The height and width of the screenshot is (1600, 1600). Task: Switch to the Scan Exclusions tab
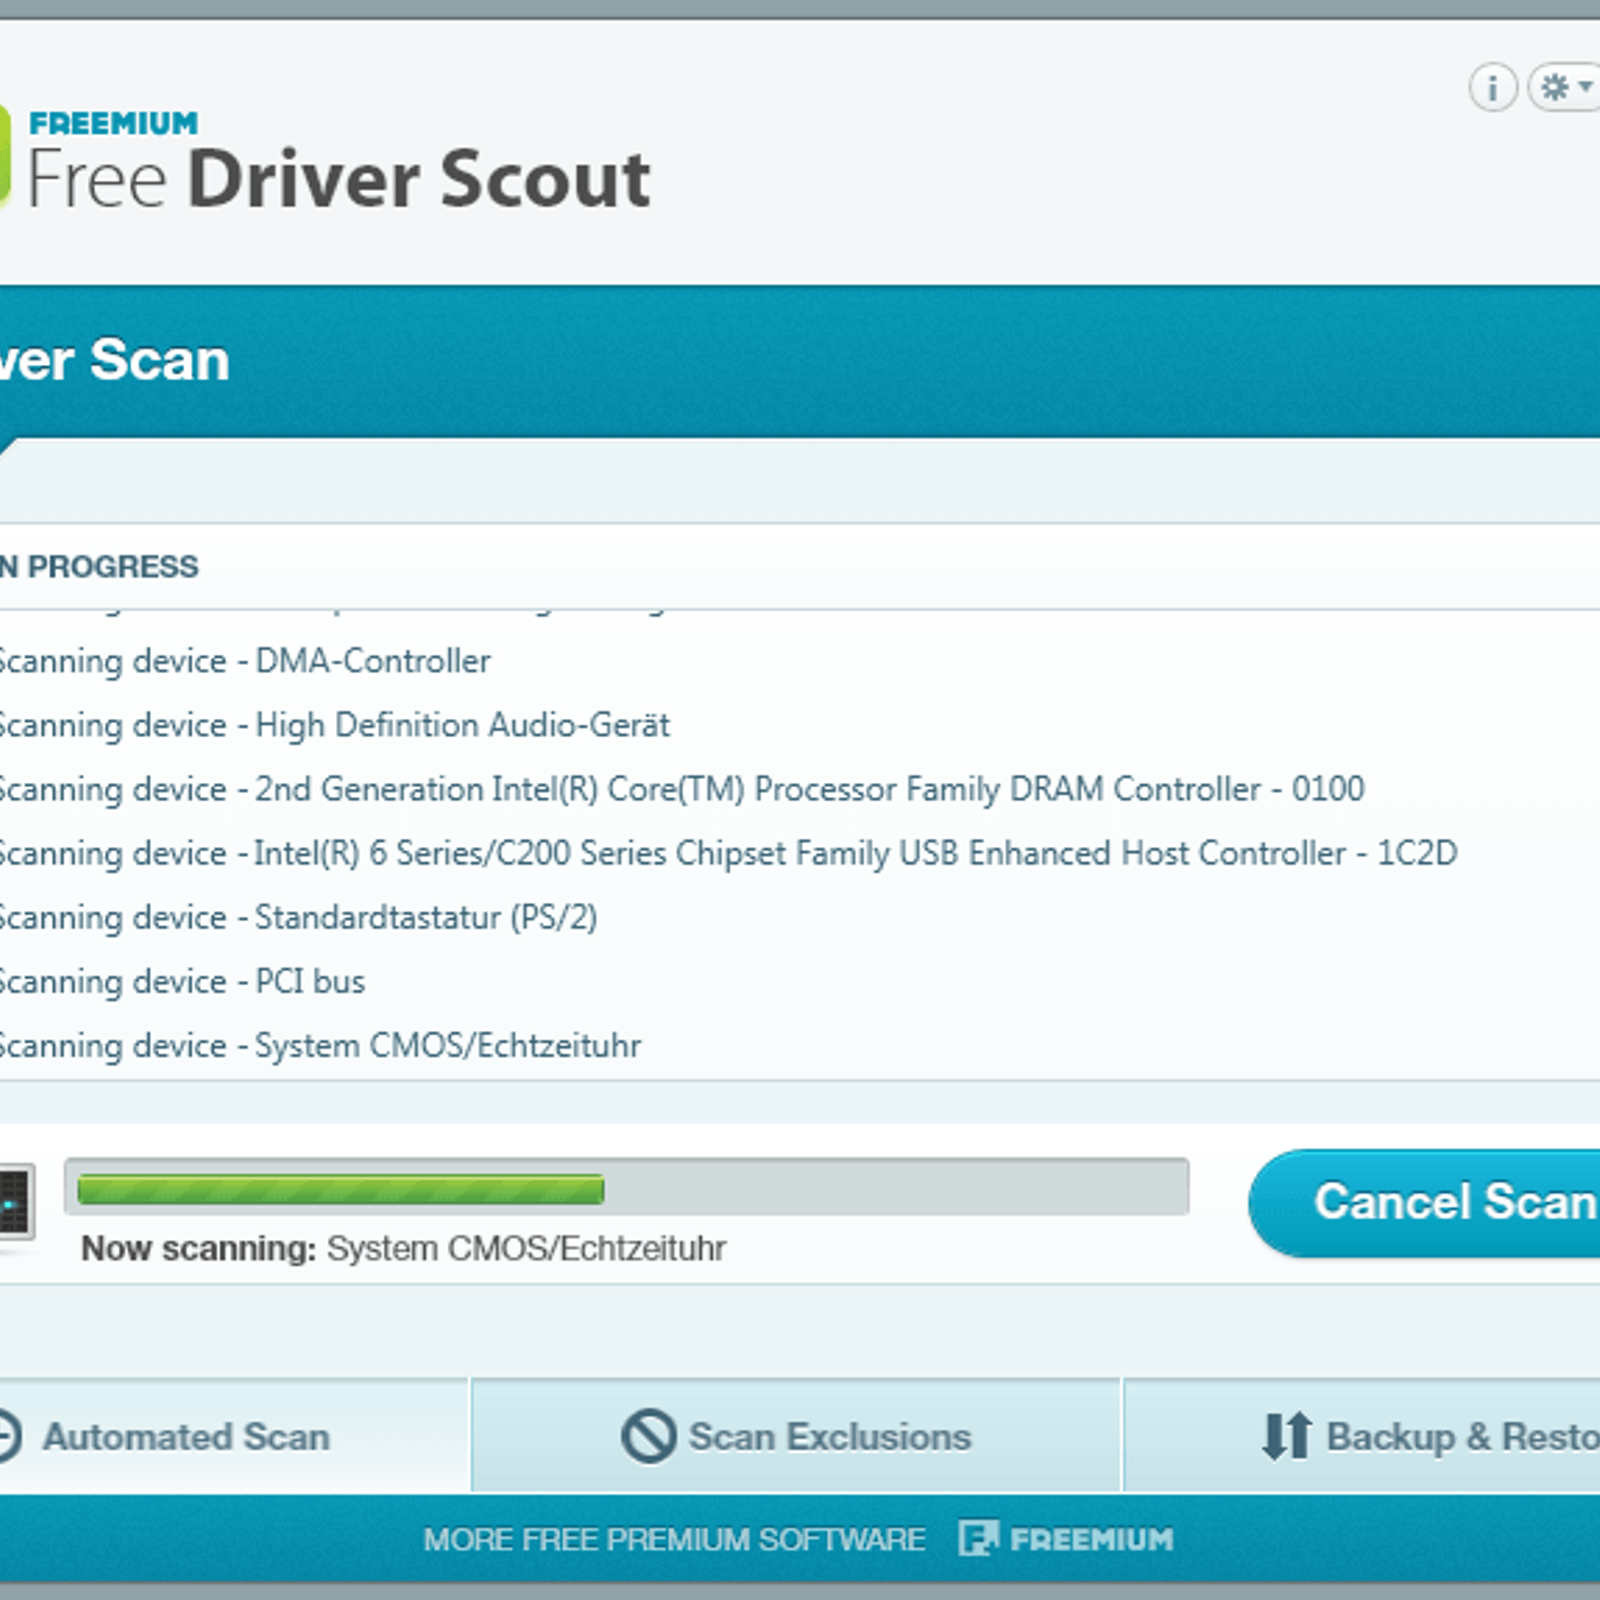796,1436
